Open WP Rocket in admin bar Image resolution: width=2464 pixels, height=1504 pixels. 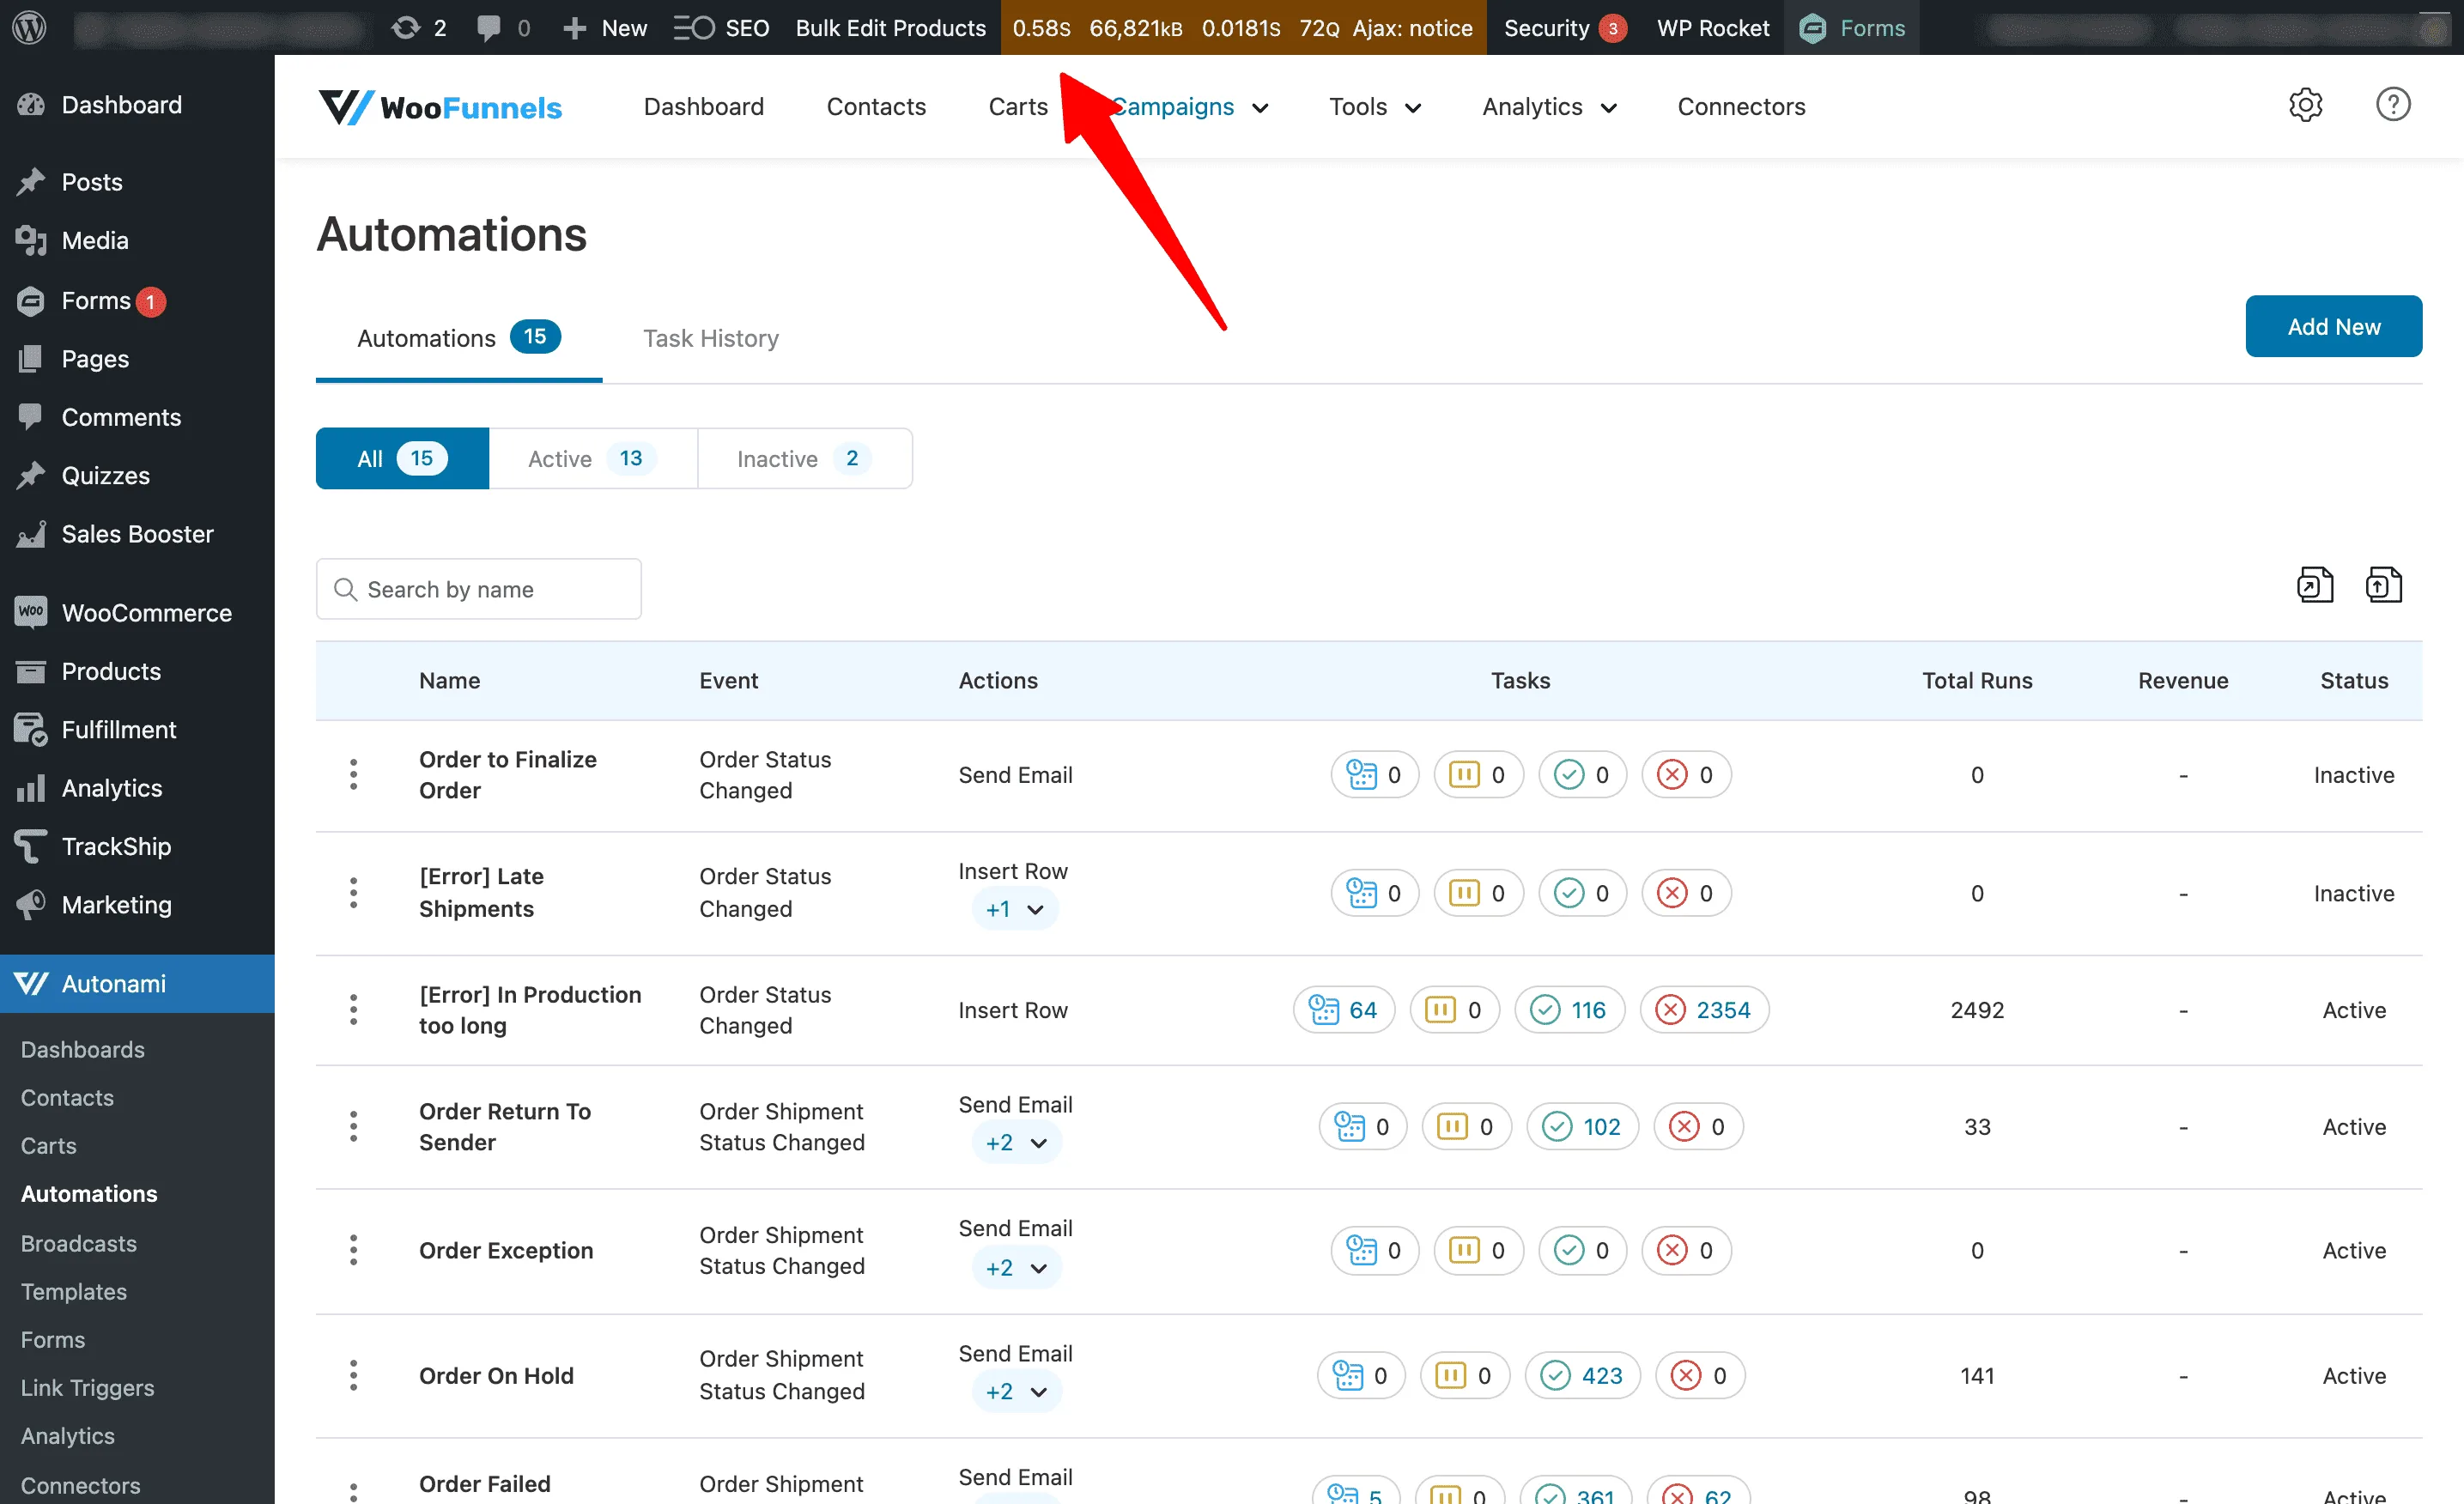pos(1712,27)
